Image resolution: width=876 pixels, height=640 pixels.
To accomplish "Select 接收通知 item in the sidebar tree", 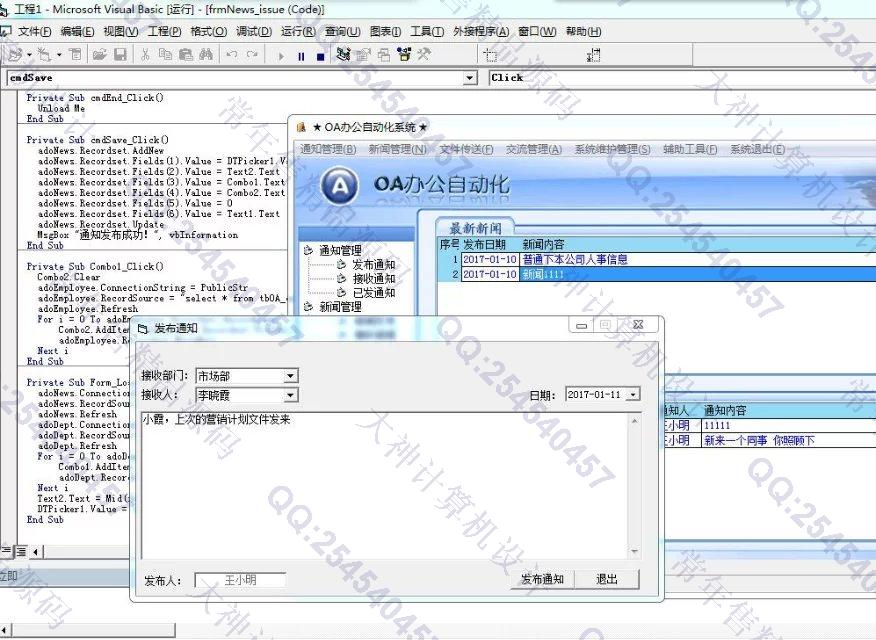I will coord(374,278).
